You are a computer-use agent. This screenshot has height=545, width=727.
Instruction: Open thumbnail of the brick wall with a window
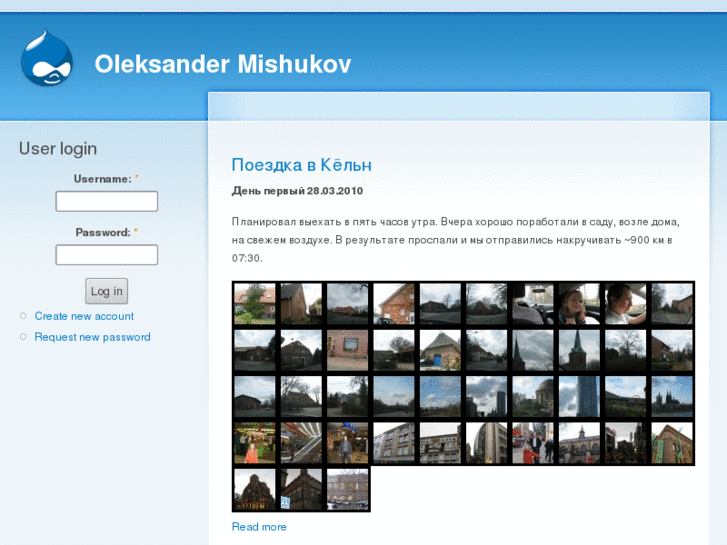pos(348,350)
